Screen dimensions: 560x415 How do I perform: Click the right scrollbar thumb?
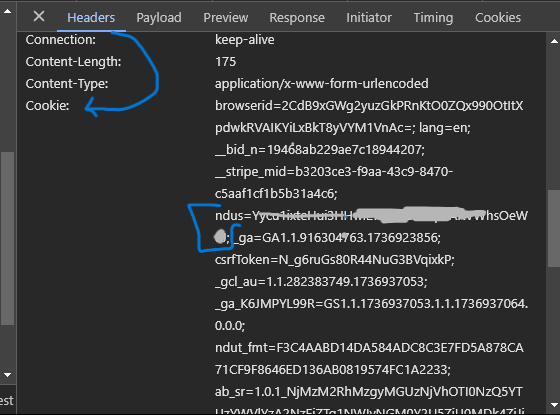[554, 229]
